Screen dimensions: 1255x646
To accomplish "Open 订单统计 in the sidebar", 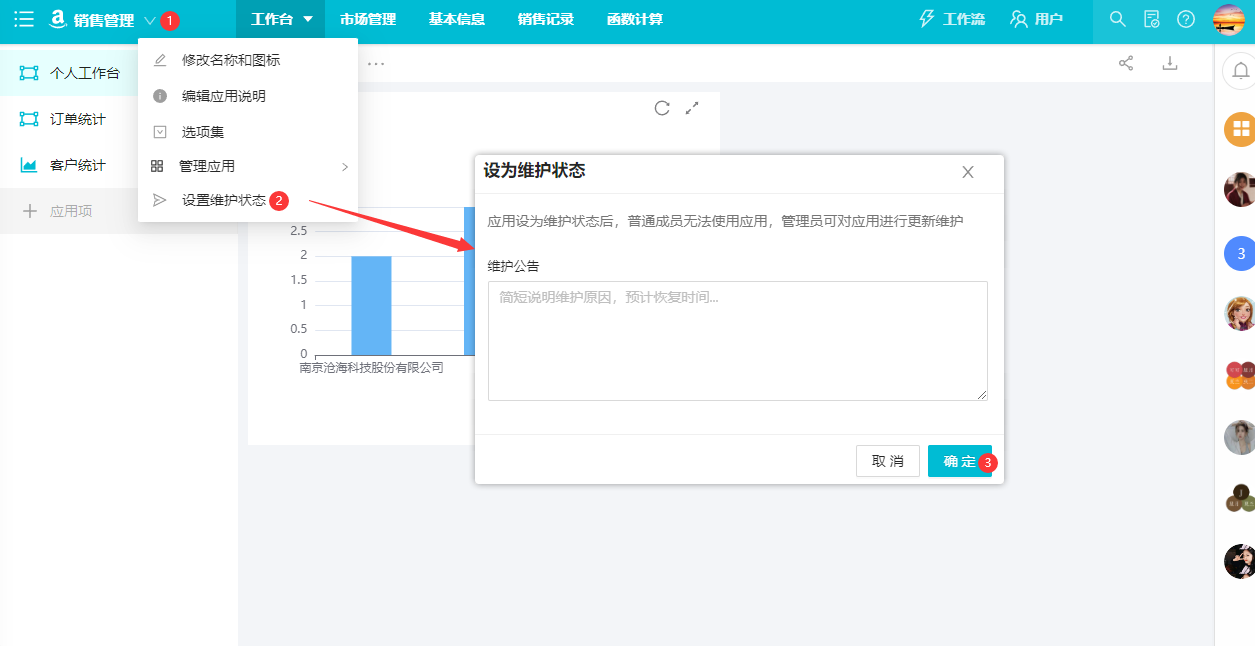I will (x=69, y=119).
